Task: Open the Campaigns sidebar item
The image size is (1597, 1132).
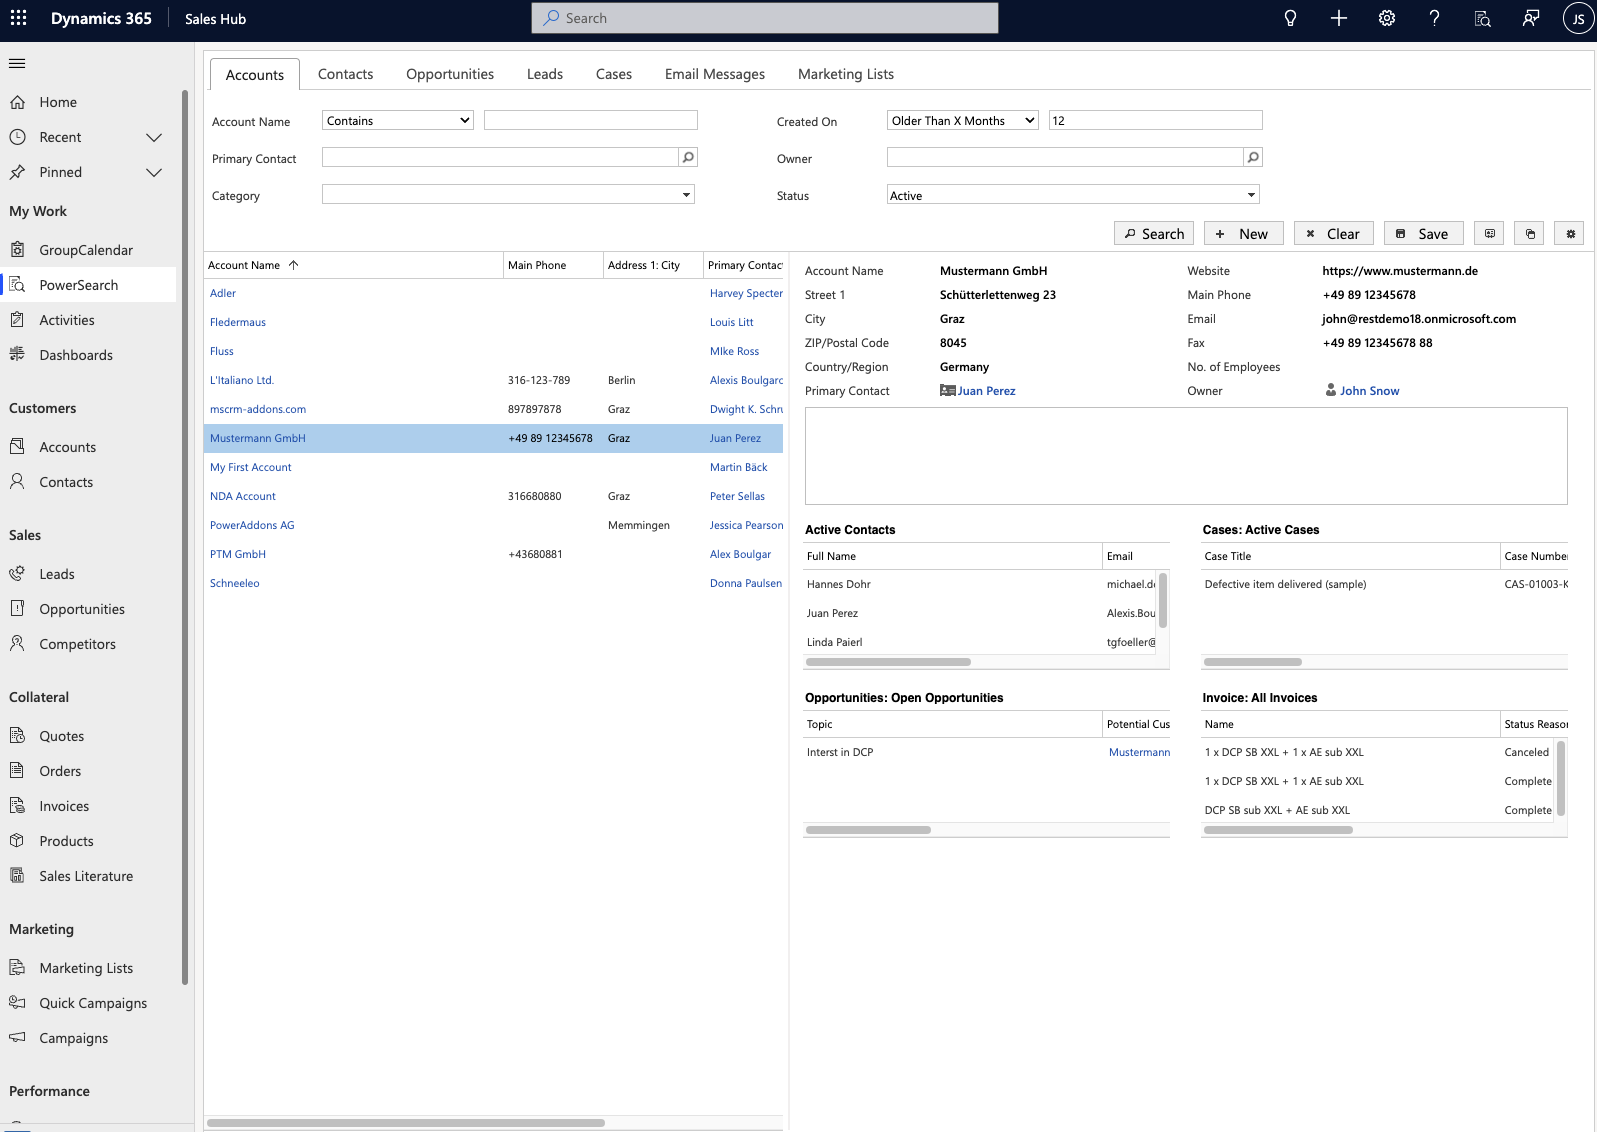Action: 74,1038
